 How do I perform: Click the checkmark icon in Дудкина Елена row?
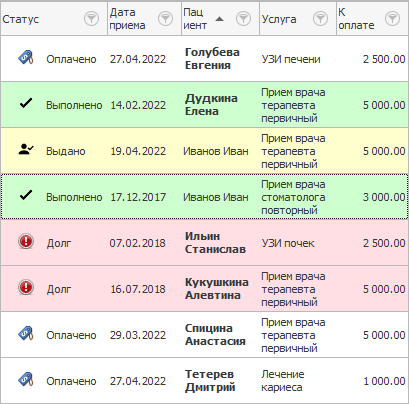coord(26,103)
